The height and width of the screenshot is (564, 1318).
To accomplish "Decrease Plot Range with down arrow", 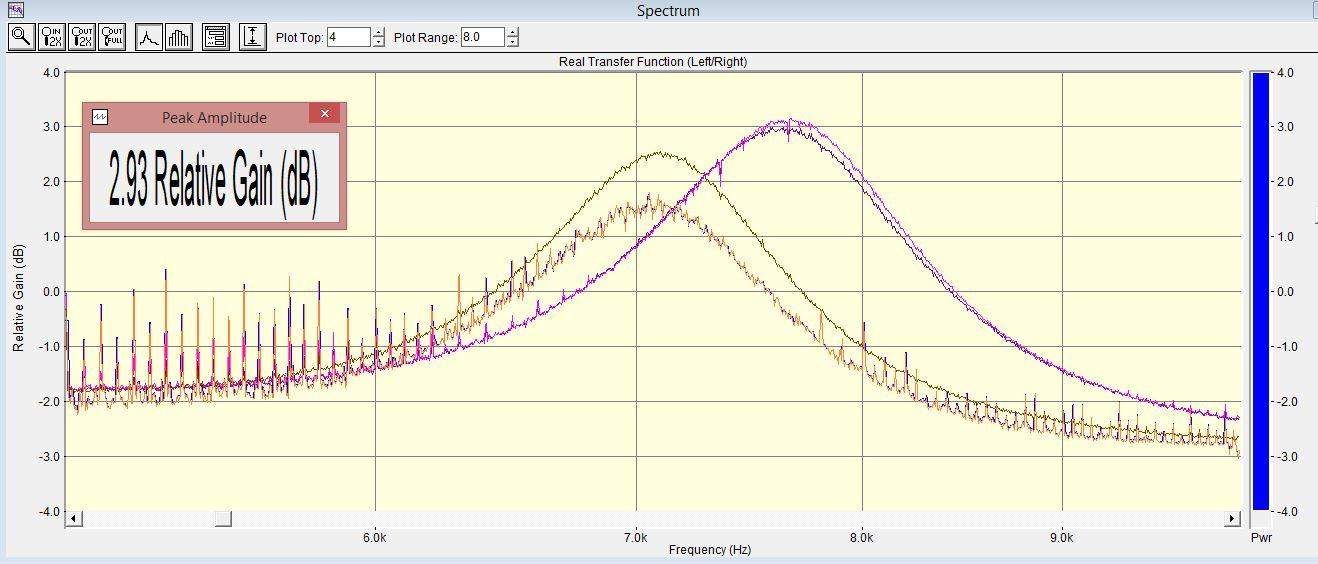I will point(513,42).
